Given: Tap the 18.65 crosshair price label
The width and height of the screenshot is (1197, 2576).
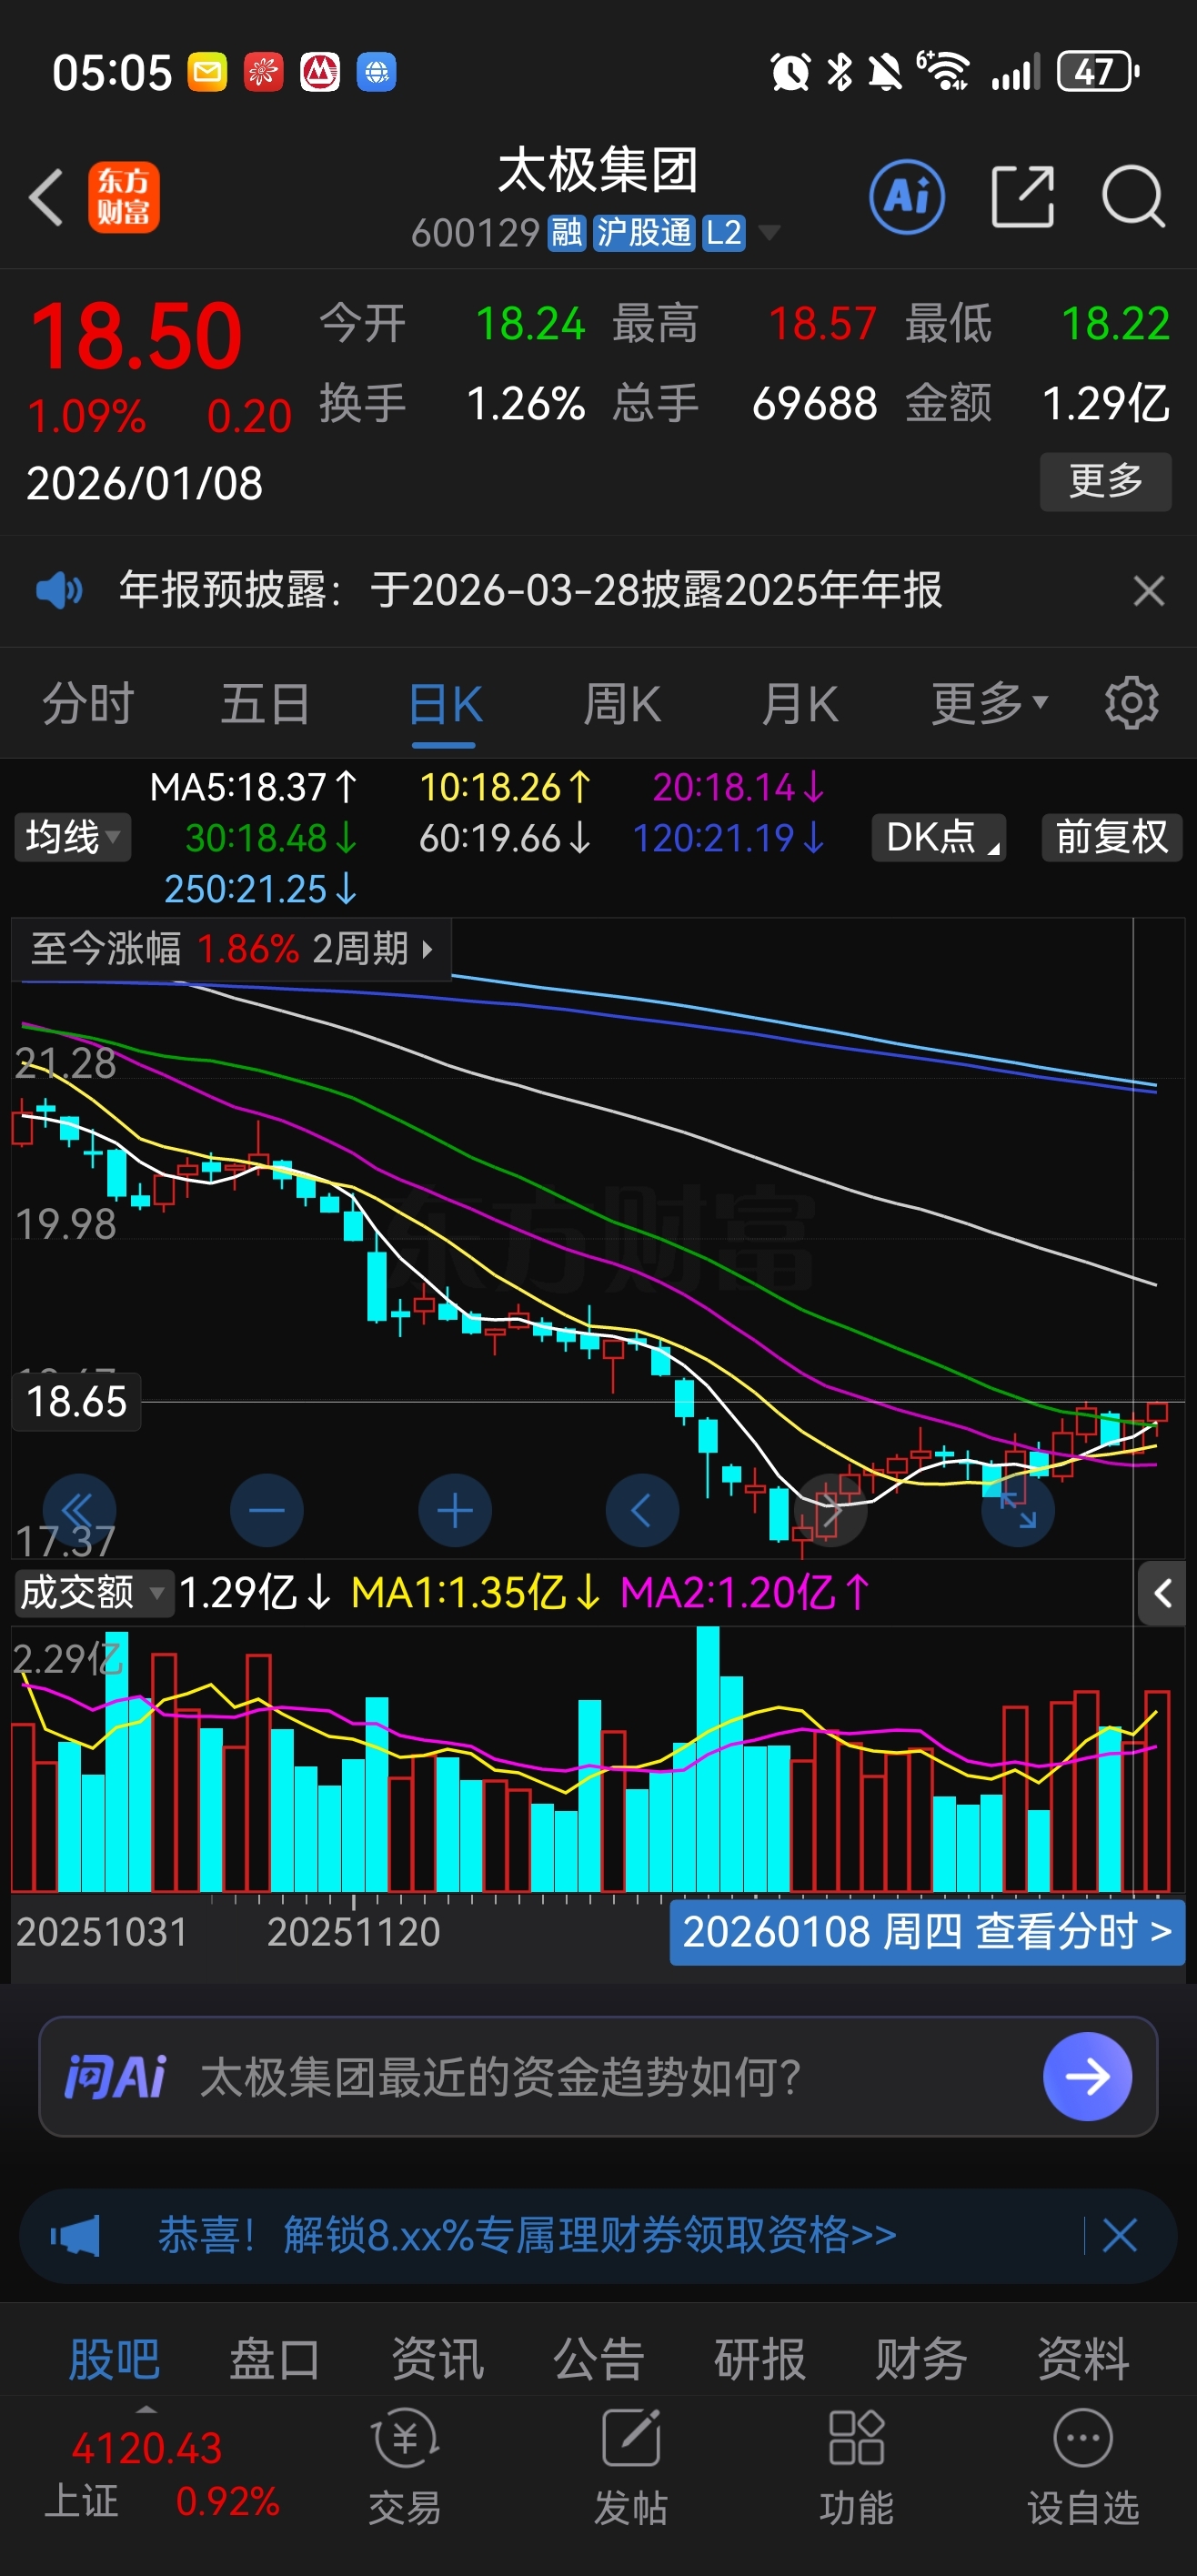Looking at the screenshot, I should (x=76, y=1402).
